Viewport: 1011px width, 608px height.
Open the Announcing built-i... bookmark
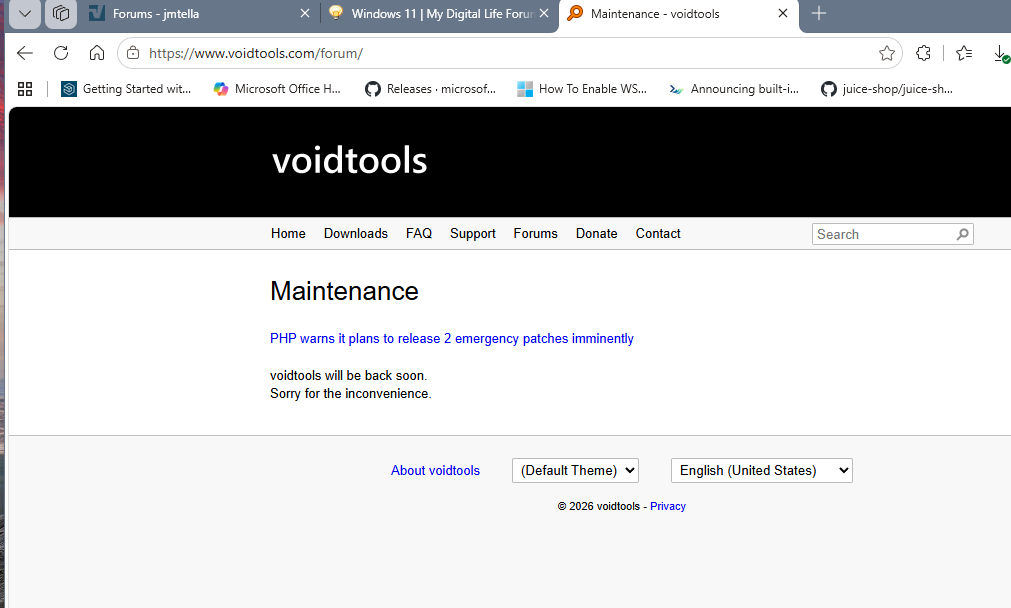pos(734,89)
